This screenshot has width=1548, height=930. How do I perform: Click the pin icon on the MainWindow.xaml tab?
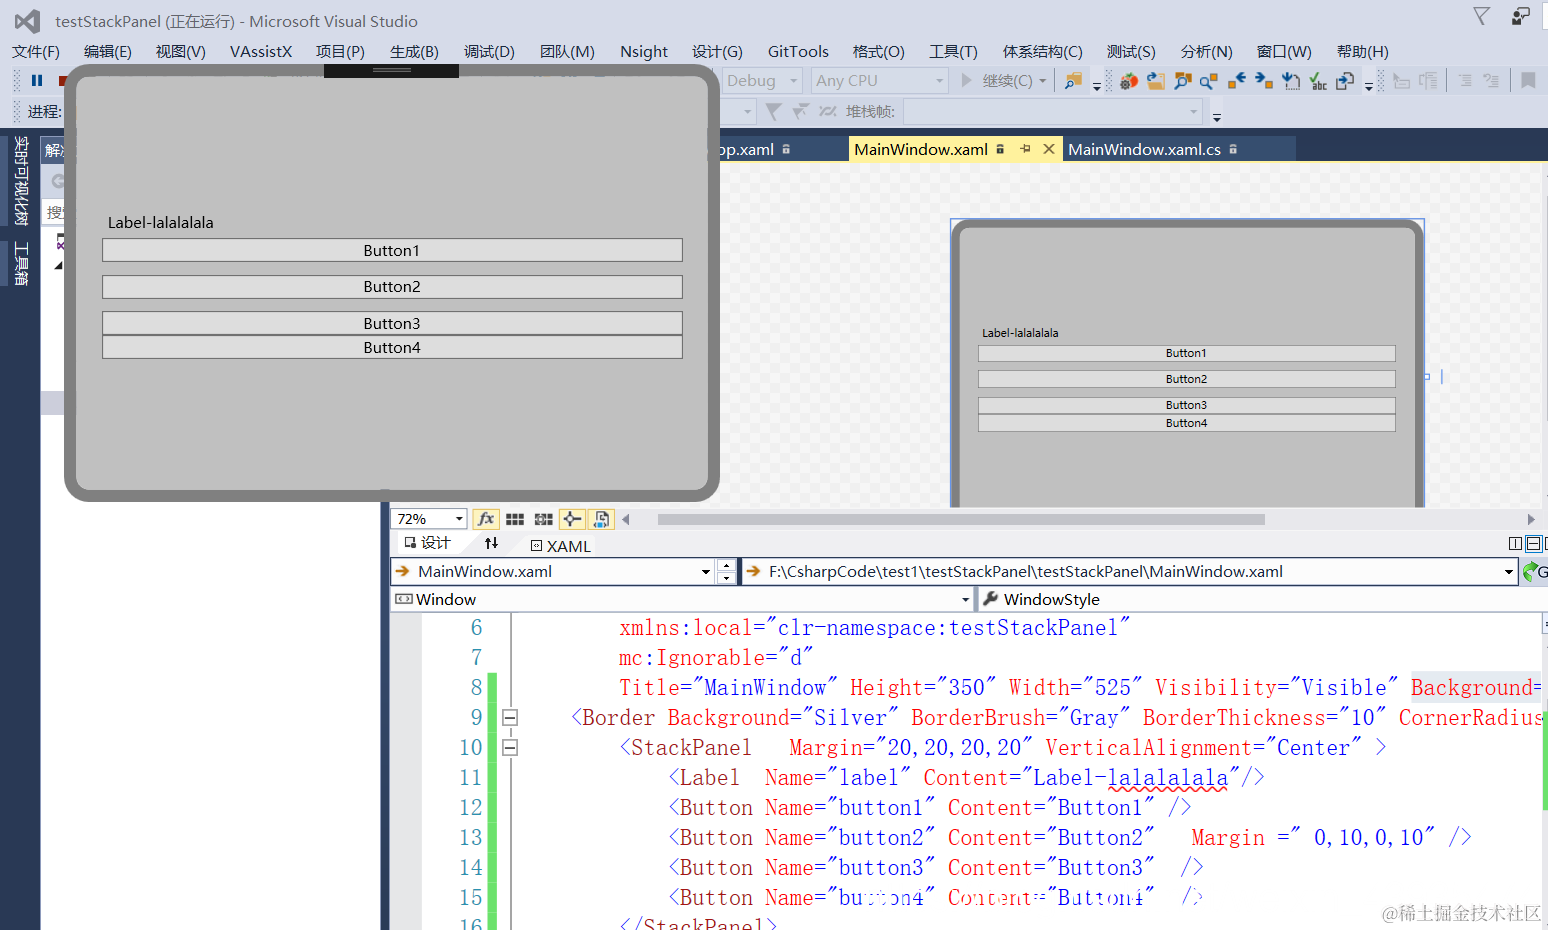coord(1025,149)
